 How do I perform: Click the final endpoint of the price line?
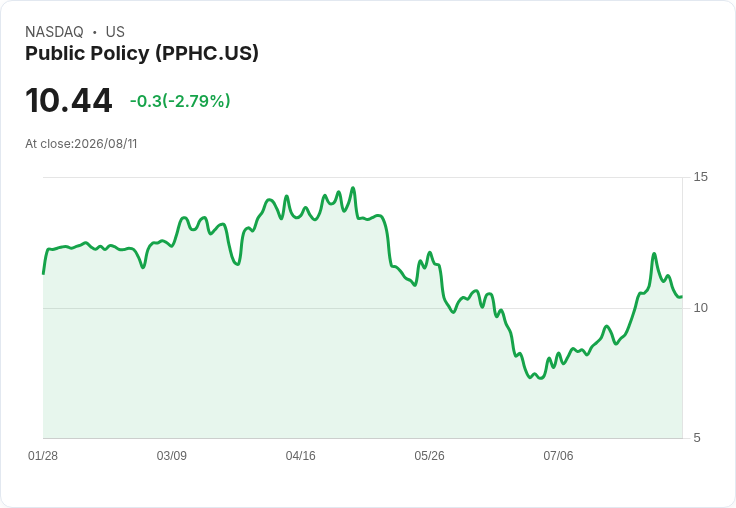(x=682, y=296)
